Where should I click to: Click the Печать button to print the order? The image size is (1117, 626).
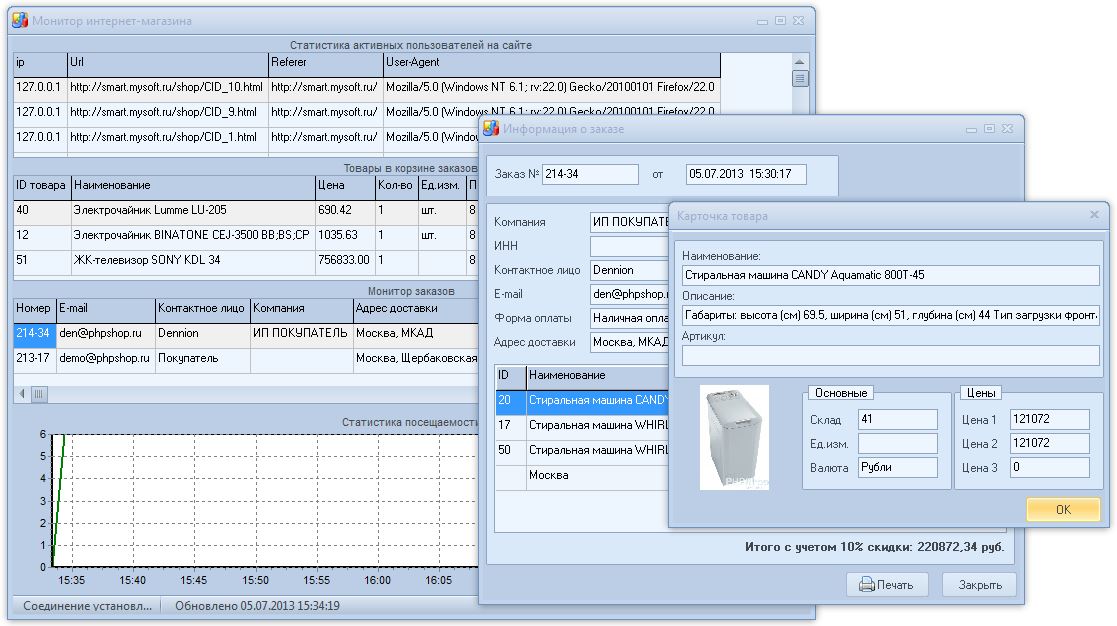pyautogui.click(x=886, y=584)
